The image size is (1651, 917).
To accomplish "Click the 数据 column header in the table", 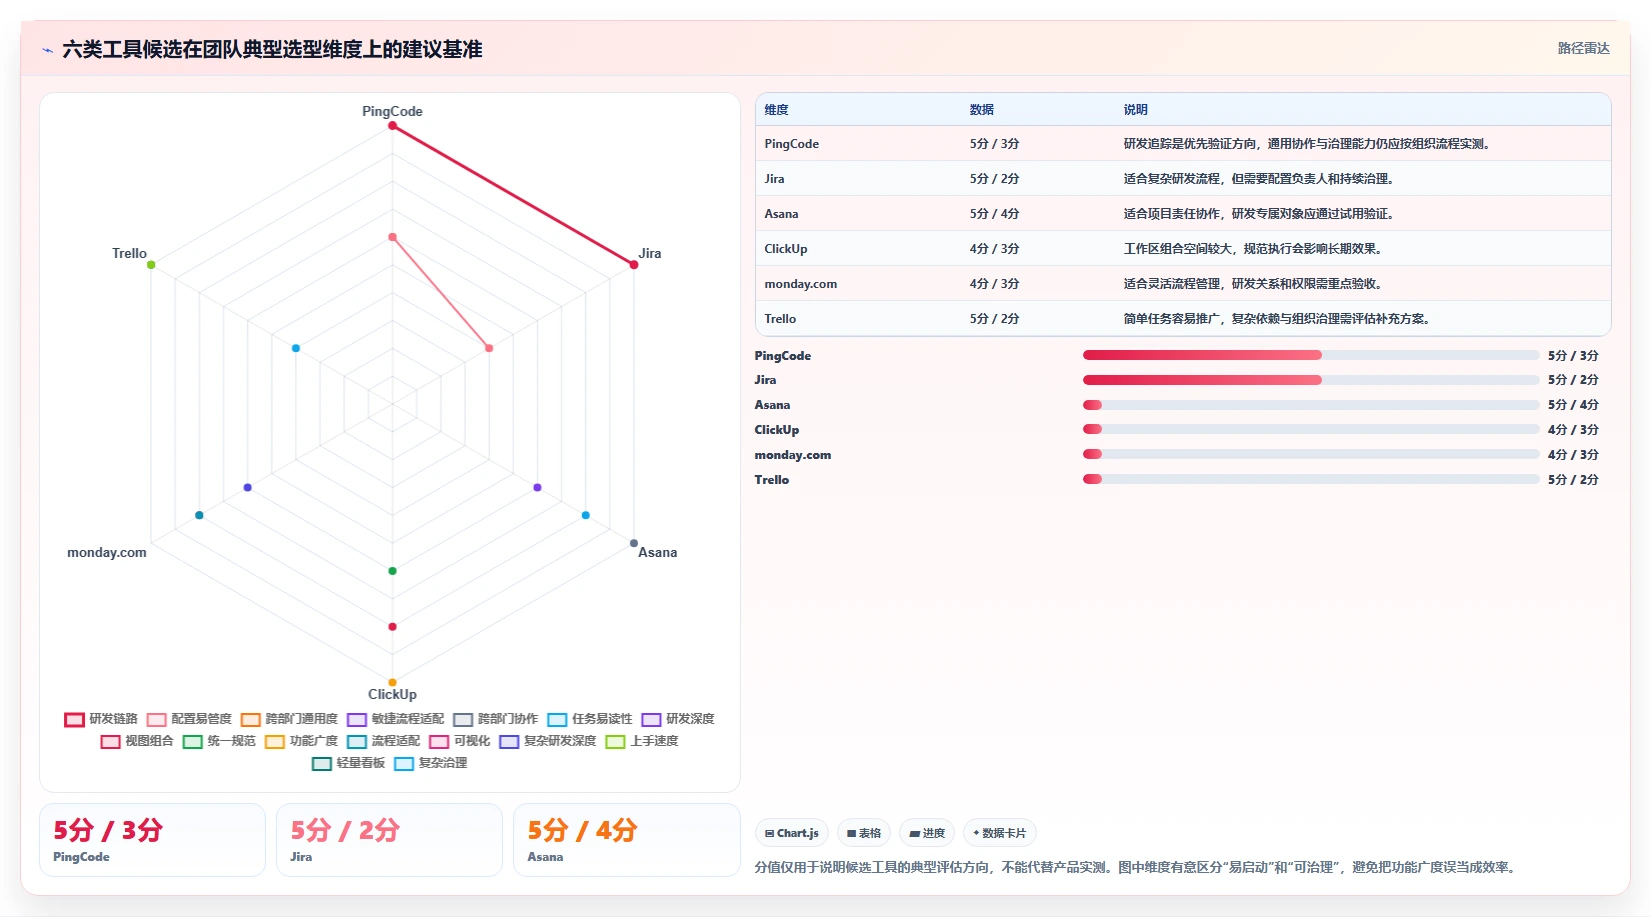I will pos(981,110).
